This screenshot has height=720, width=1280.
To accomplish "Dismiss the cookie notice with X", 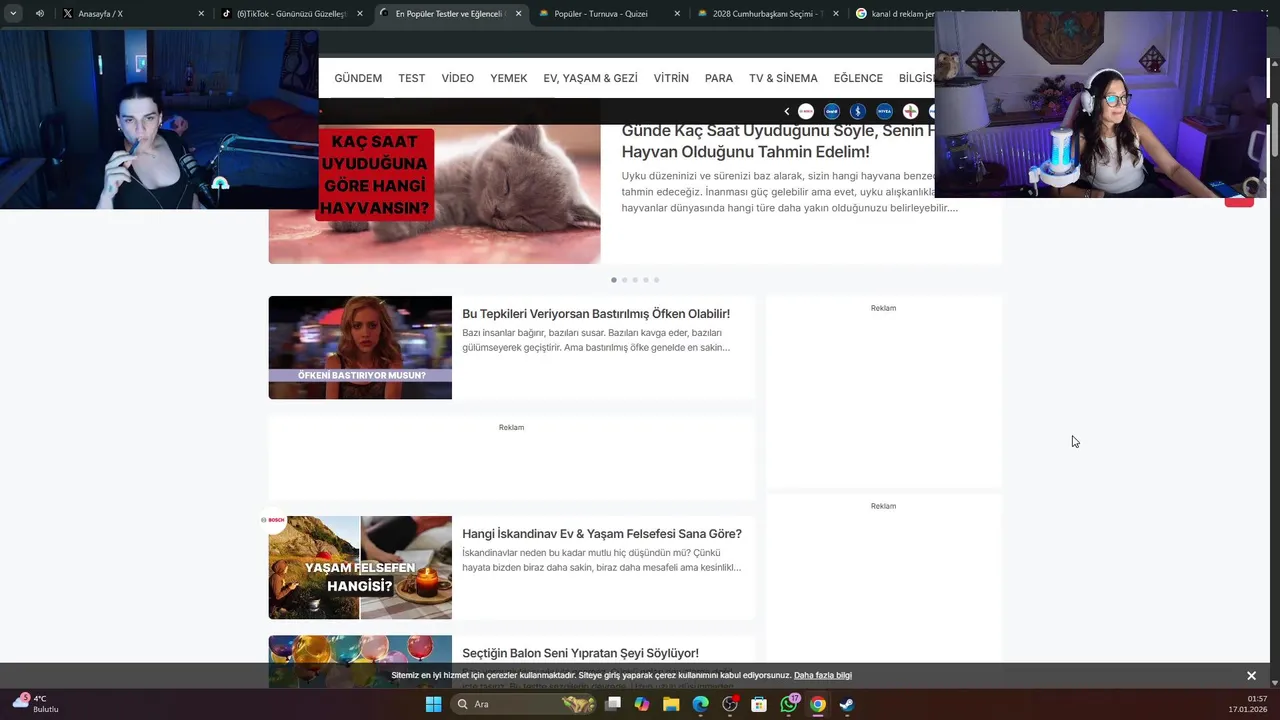I will pos(1251,676).
